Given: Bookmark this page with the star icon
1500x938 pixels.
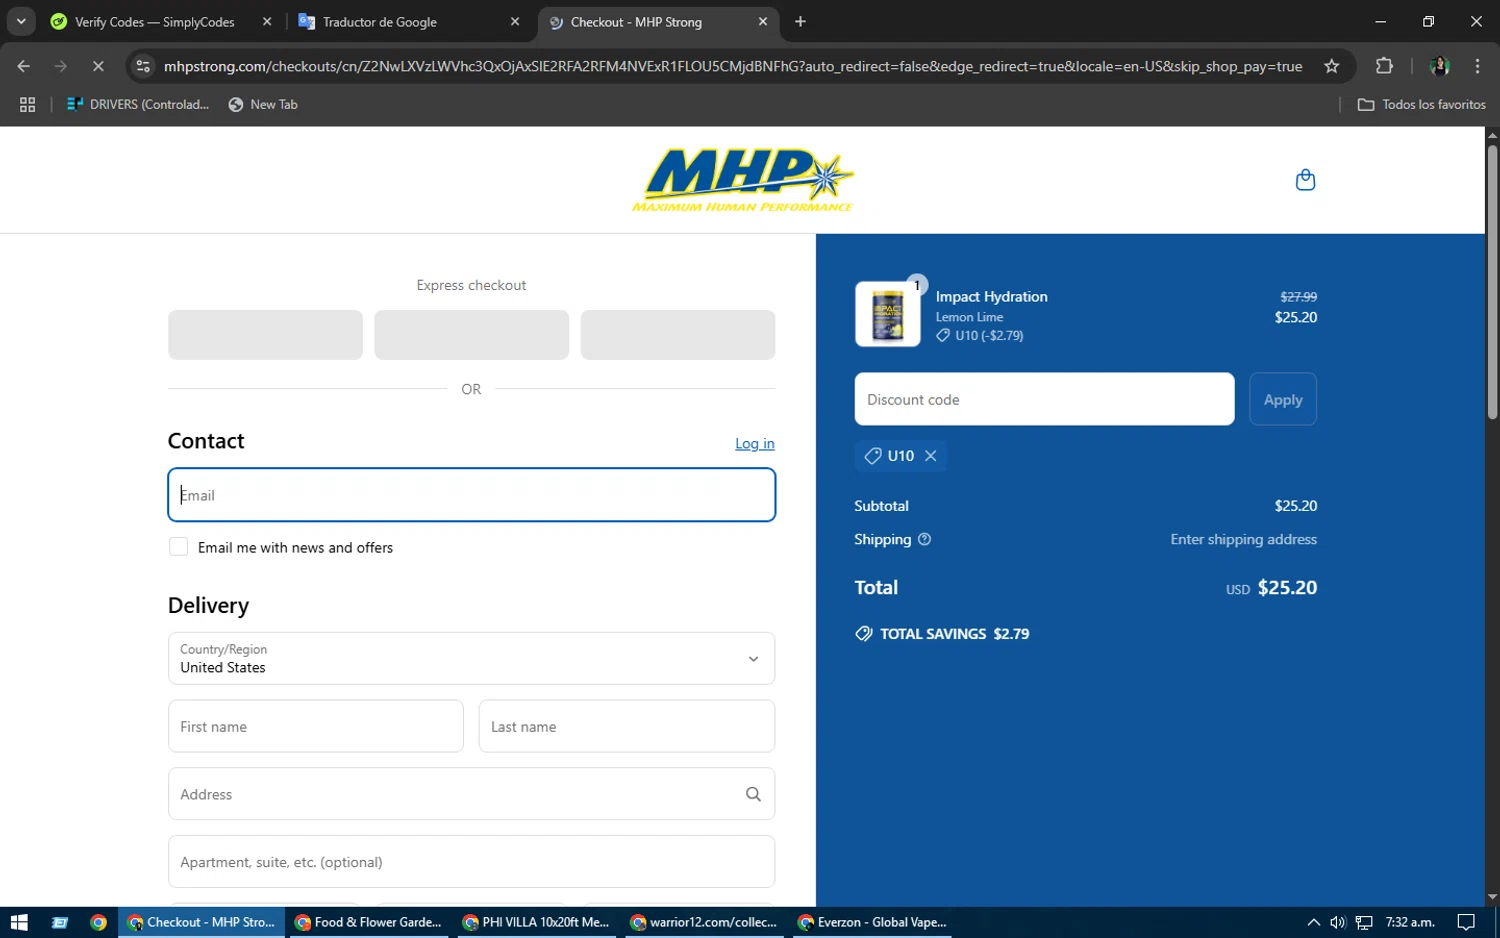Looking at the screenshot, I should 1331,66.
